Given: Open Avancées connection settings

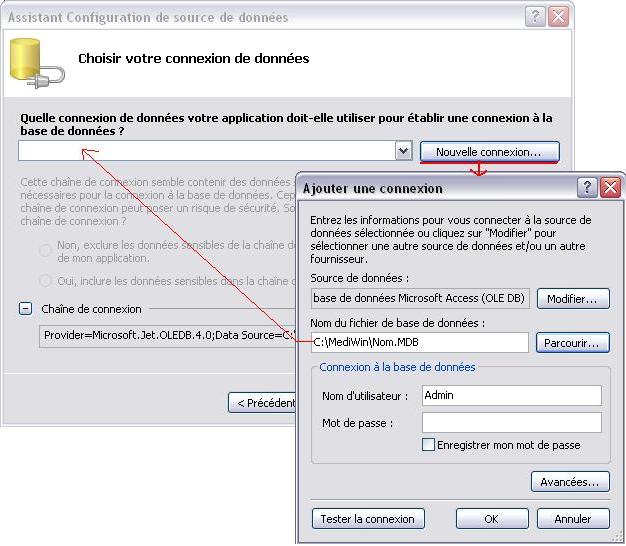Looking at the screenshot, I should [x=570, y=482].
